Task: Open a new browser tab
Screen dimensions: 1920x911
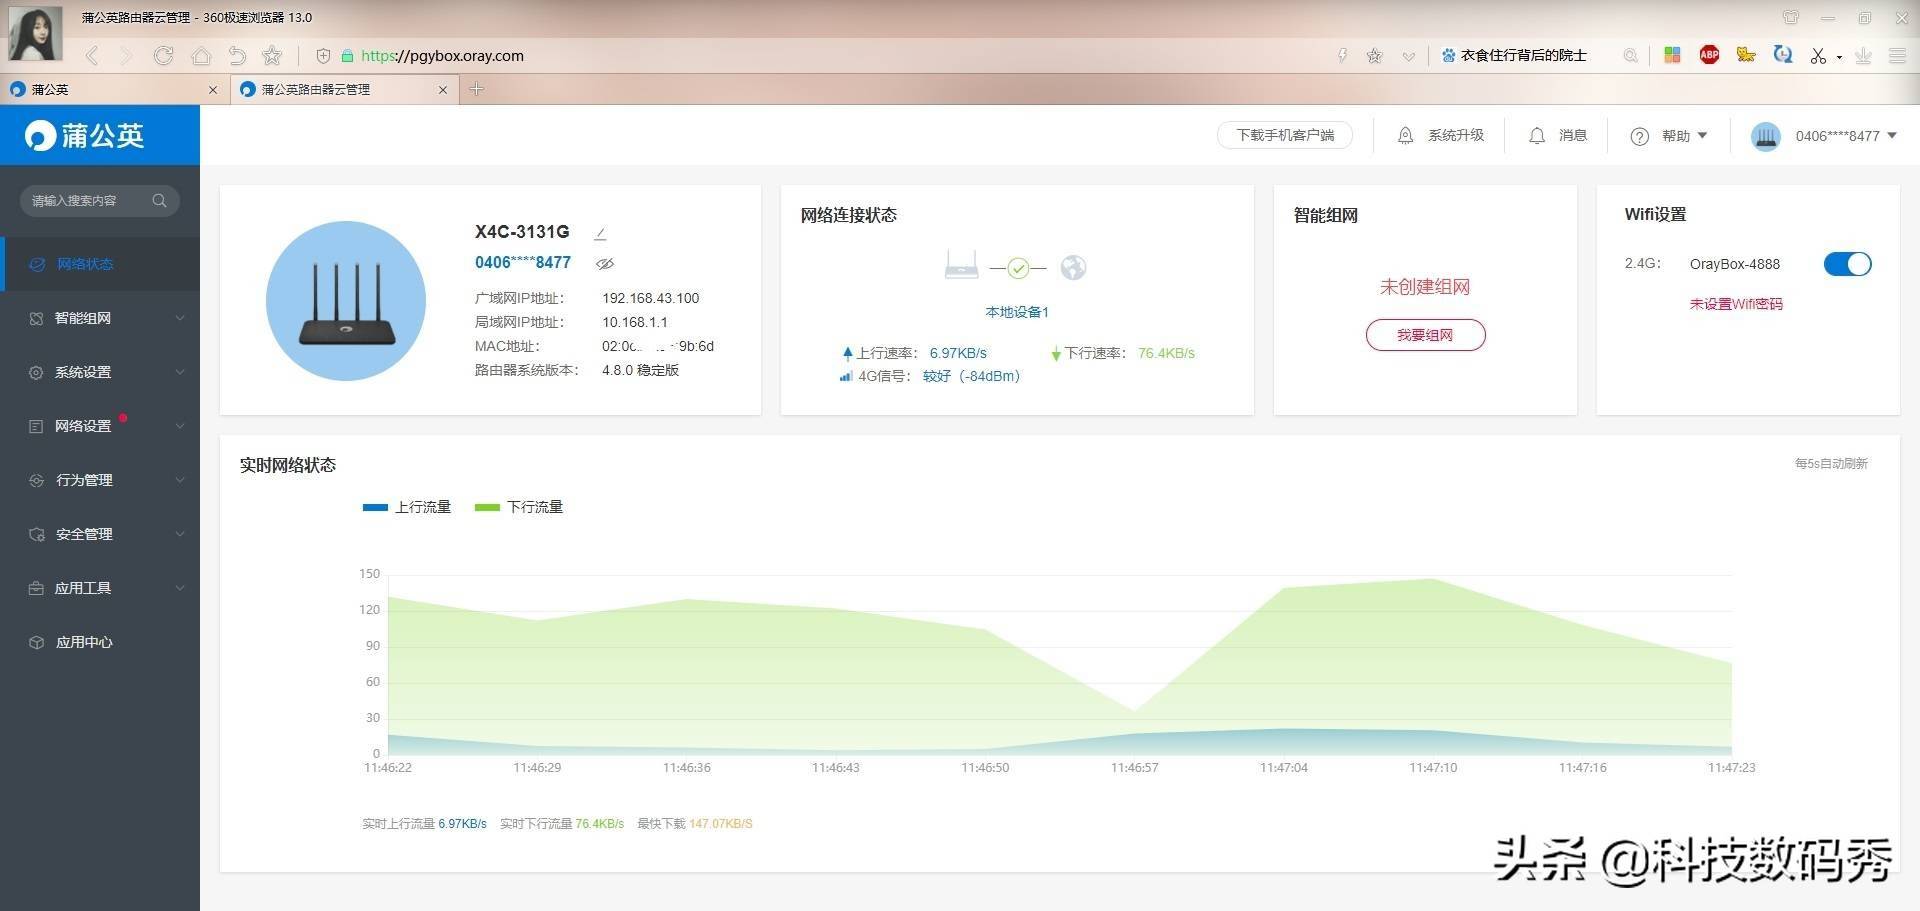Action: click(x=477, y=89)
